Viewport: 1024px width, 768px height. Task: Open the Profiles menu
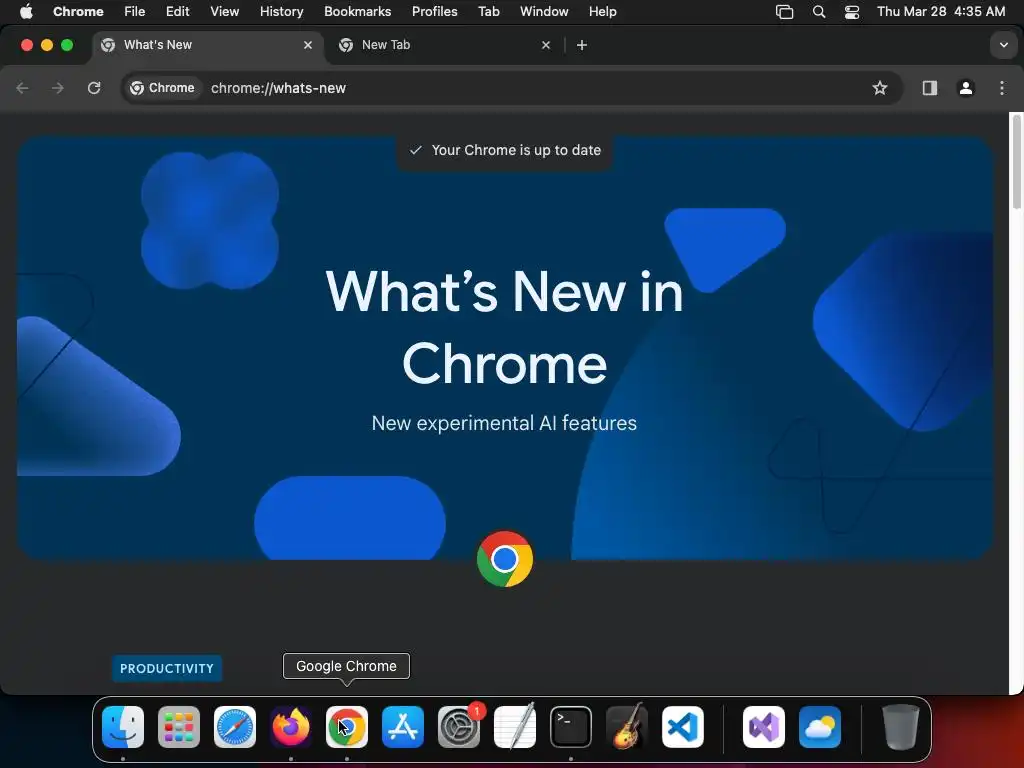pyautogui.click(x=434, y=12)
